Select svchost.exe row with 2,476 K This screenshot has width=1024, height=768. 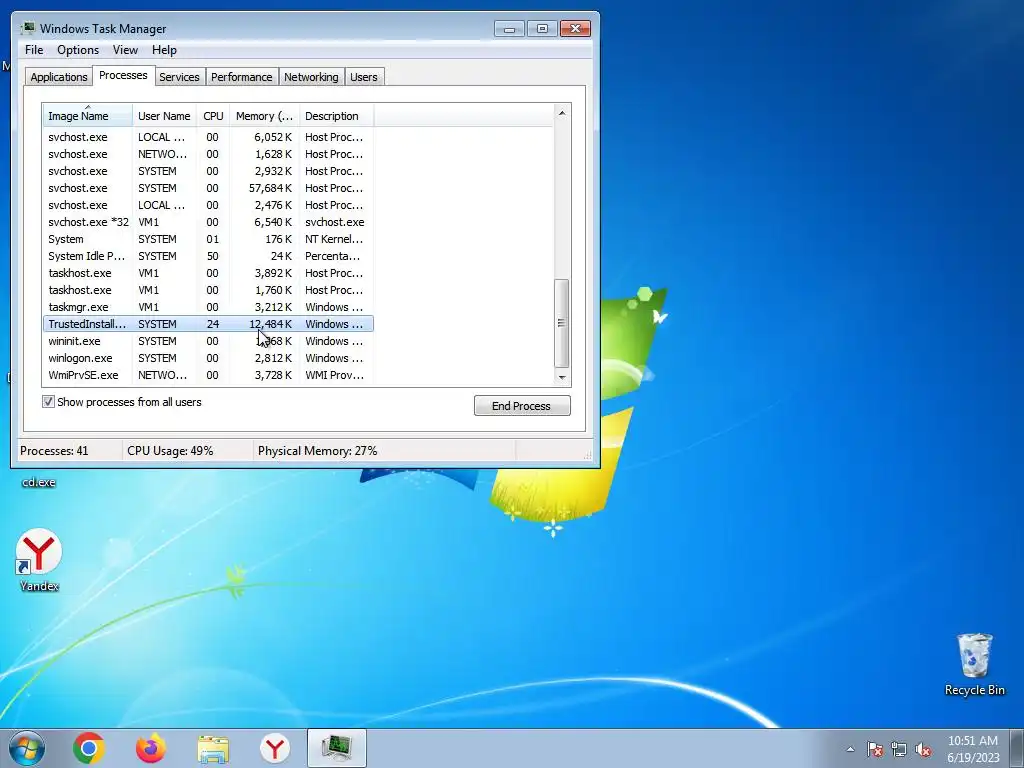click(208, 205)
